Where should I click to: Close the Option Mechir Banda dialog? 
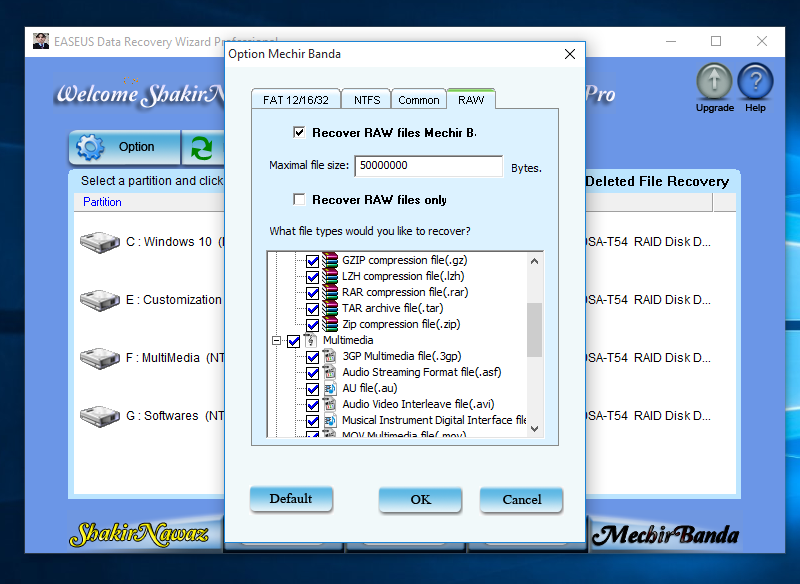pos(570,54)
